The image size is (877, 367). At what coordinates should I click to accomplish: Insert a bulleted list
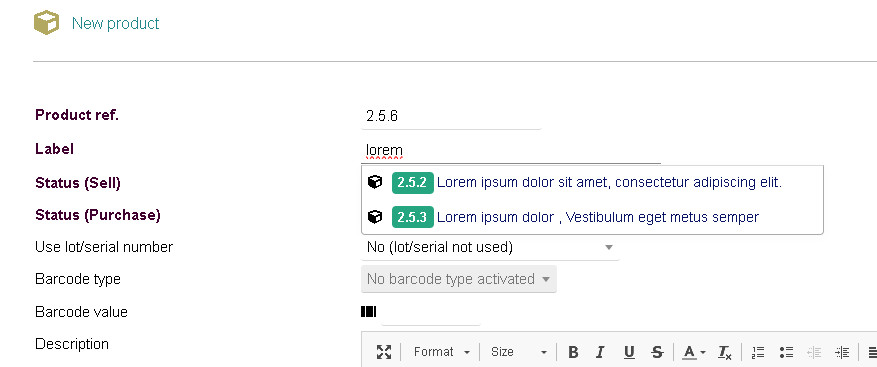coord(786,352)
